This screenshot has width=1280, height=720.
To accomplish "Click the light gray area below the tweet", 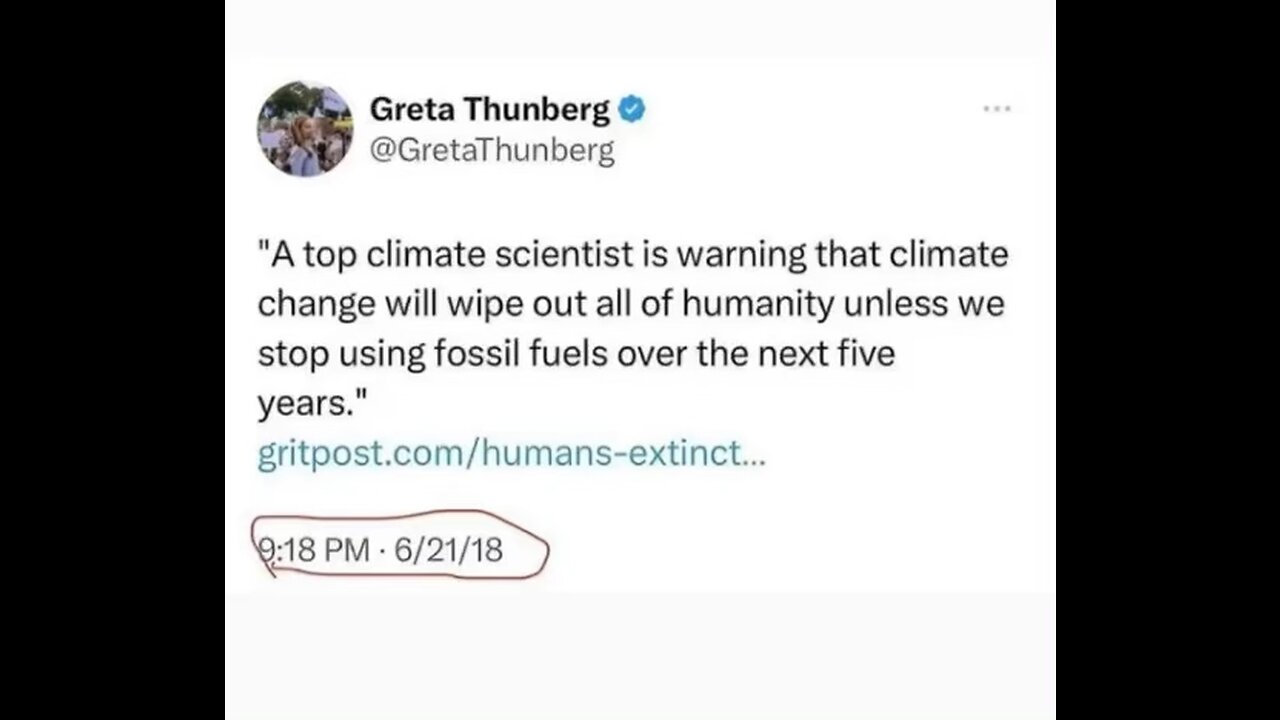I will [x=640, y=655].
